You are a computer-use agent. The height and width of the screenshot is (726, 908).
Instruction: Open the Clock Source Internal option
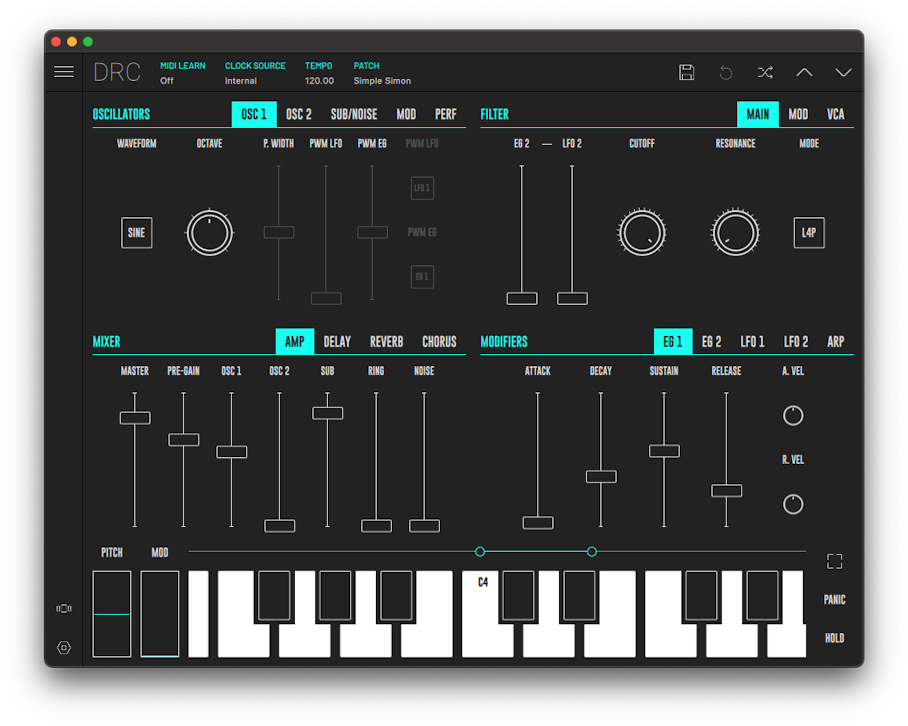pos(241,80)
